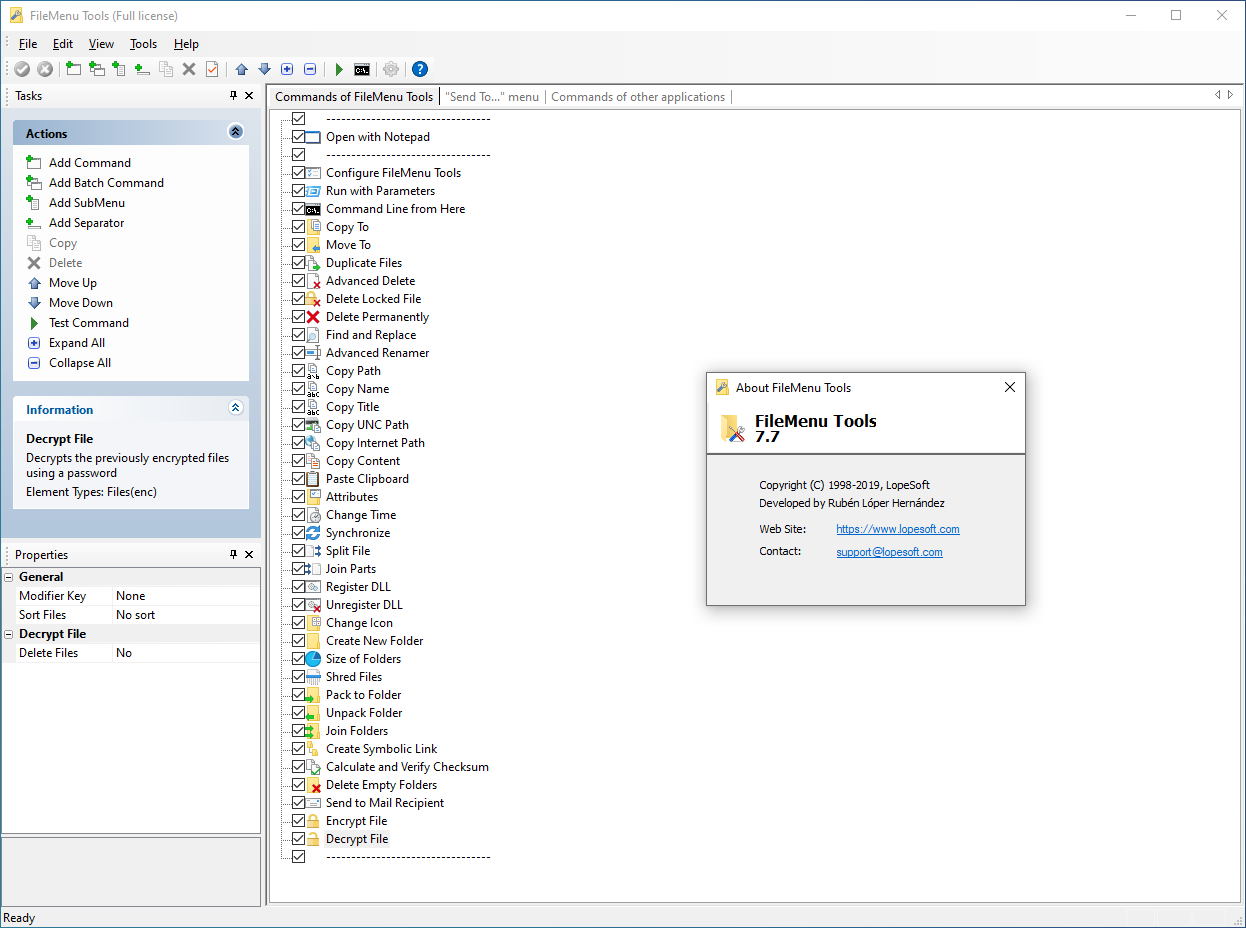Uncheck the Configure FileMenu Tools checkbox

298,173
